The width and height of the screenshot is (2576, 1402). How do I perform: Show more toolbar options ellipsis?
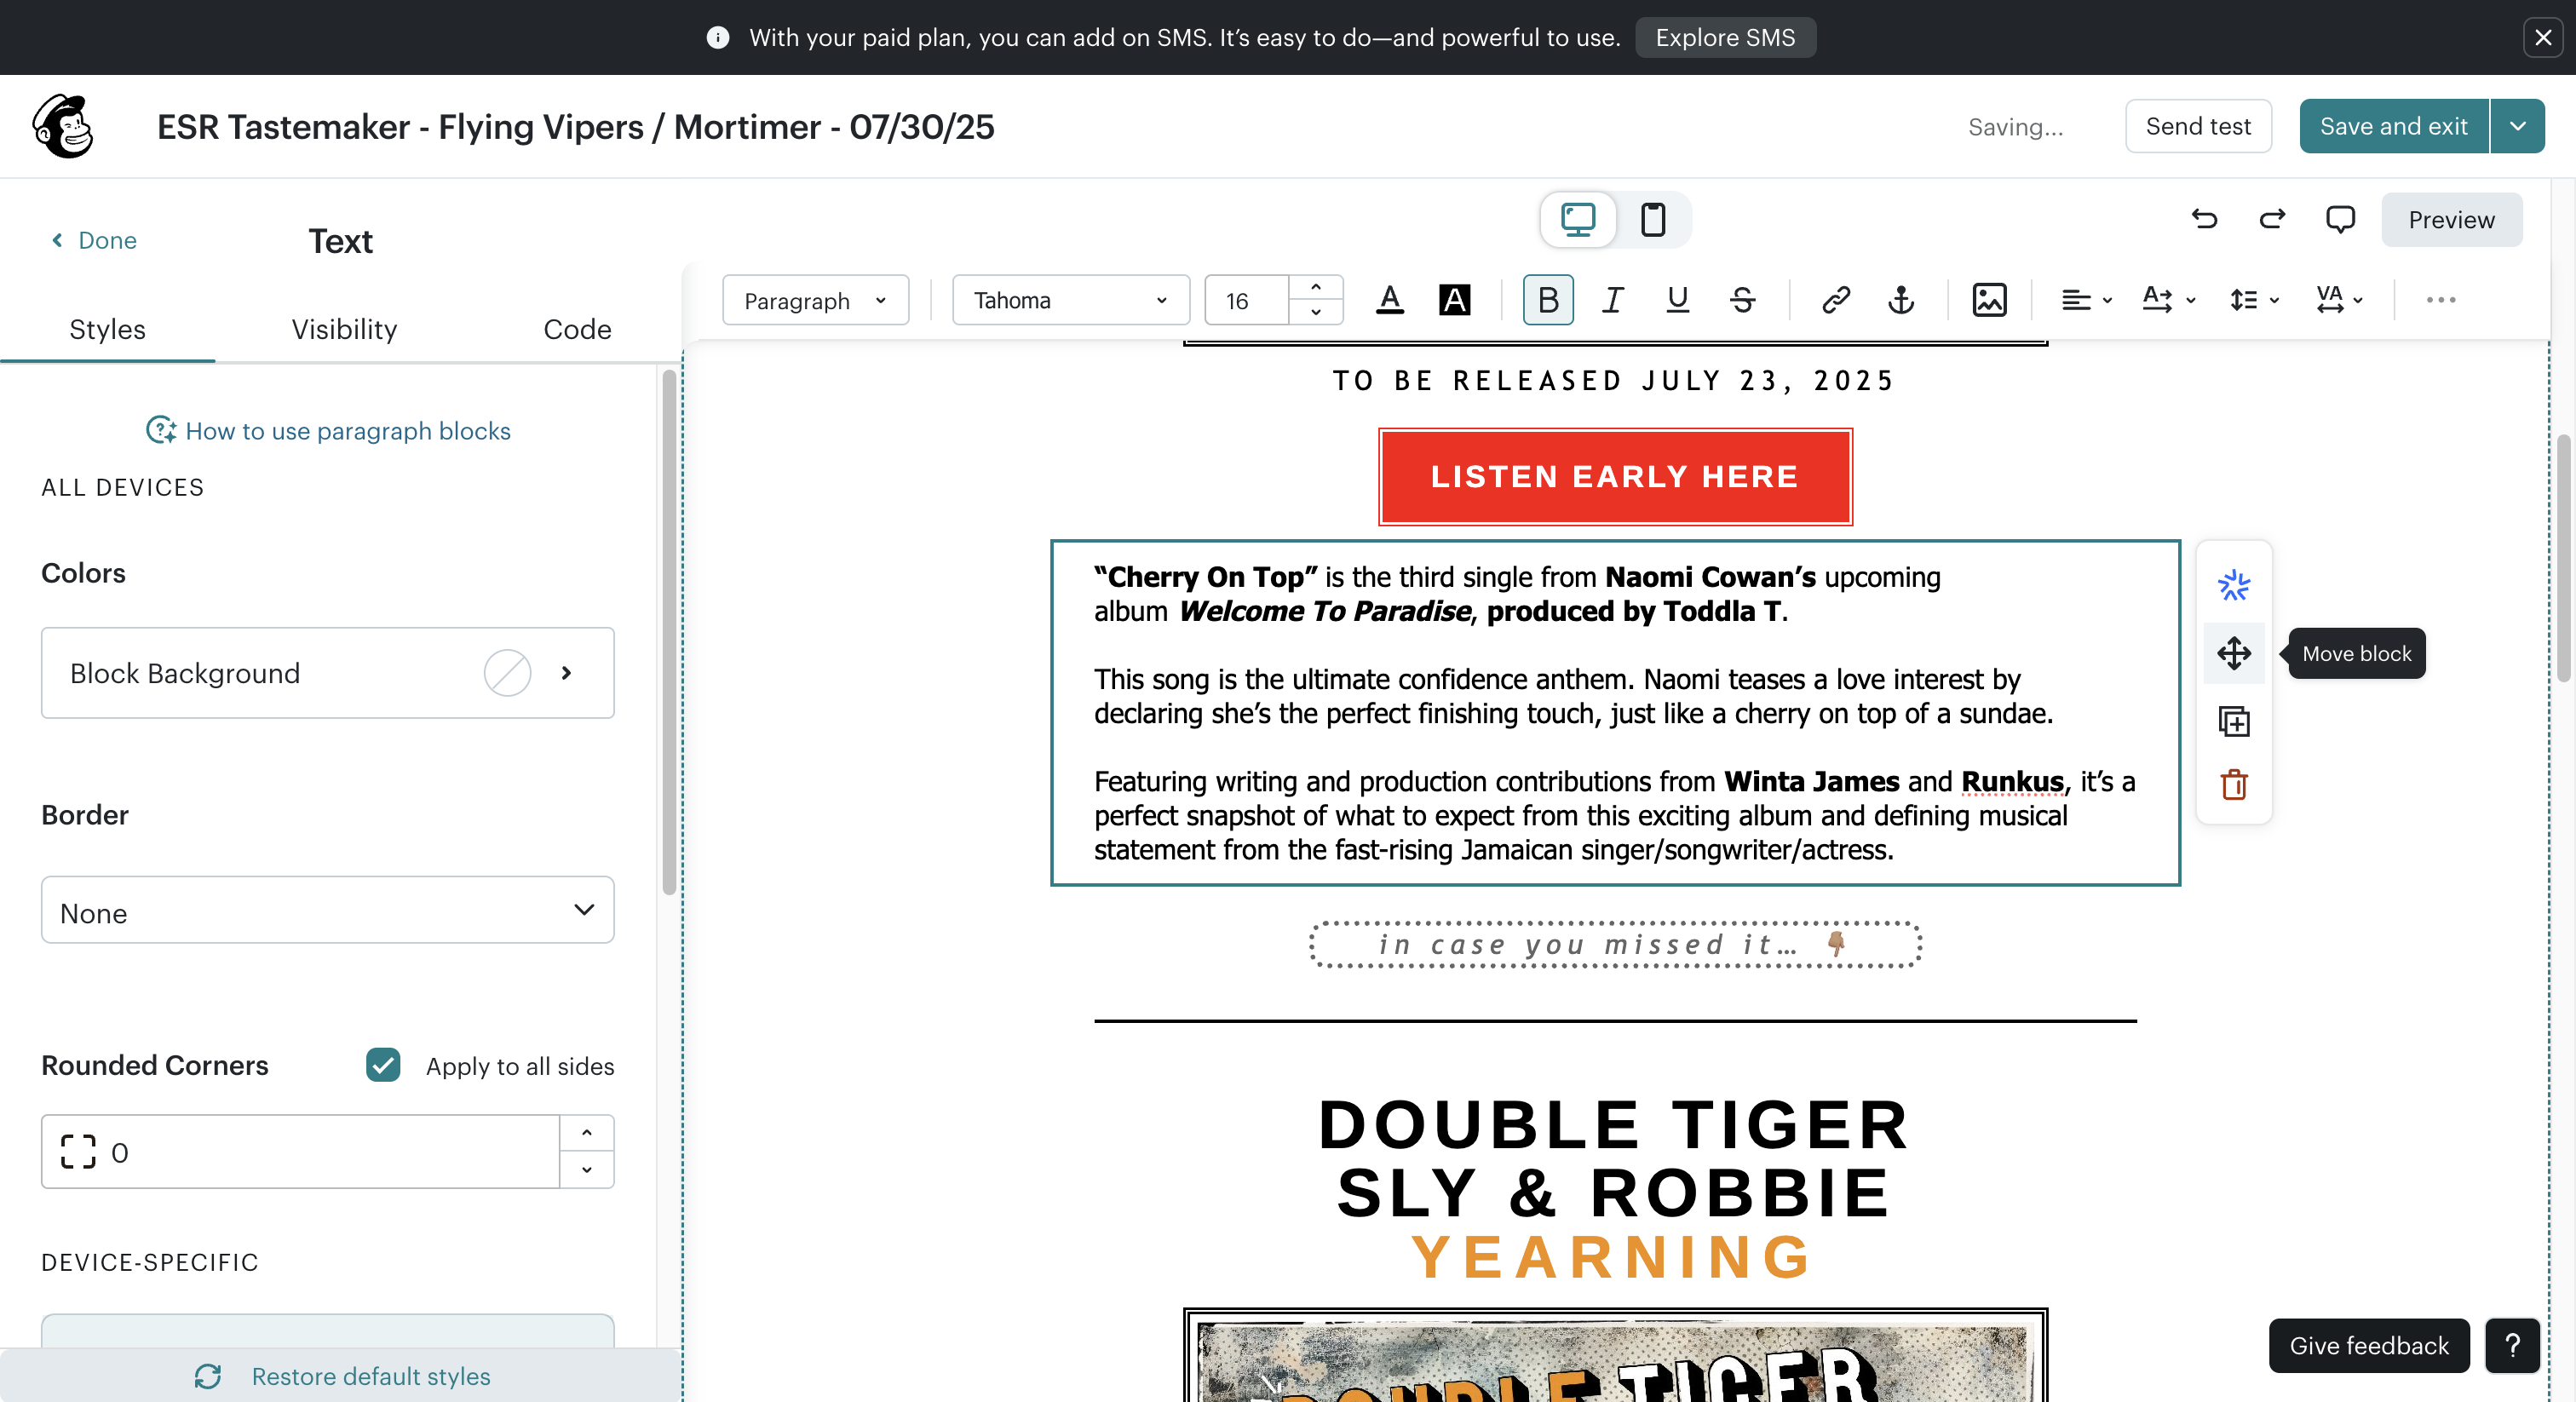point(2441,300)
